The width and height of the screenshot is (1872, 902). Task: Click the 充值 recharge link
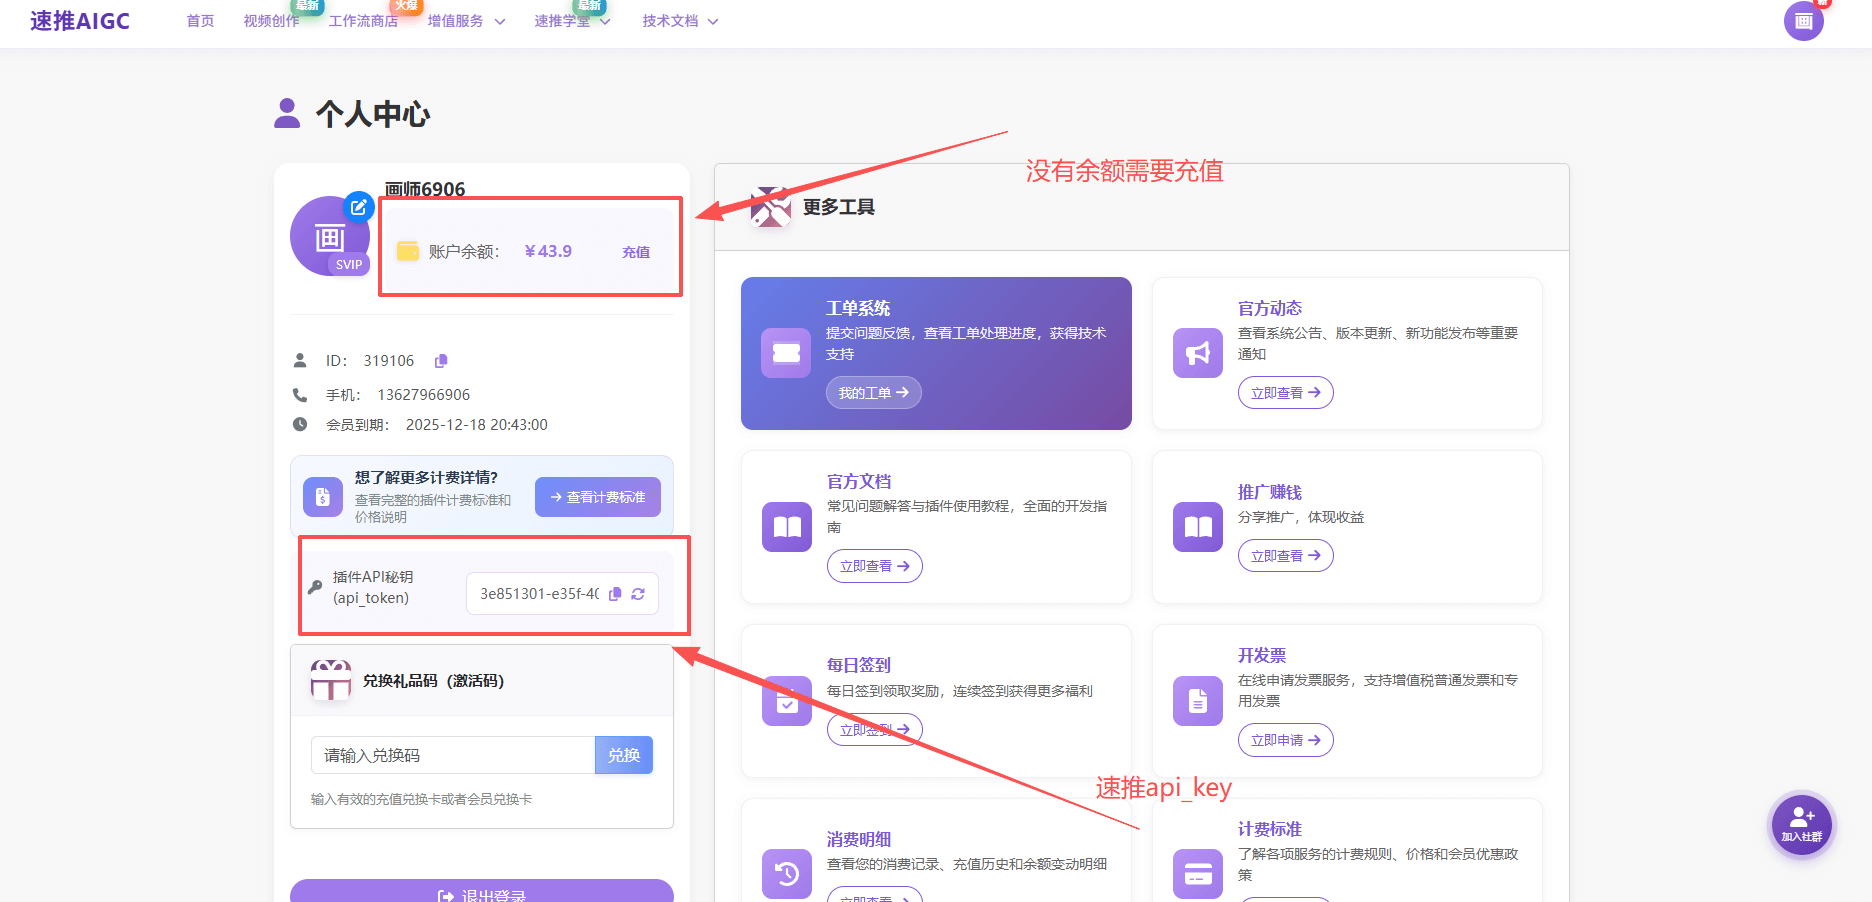[636, 252]
